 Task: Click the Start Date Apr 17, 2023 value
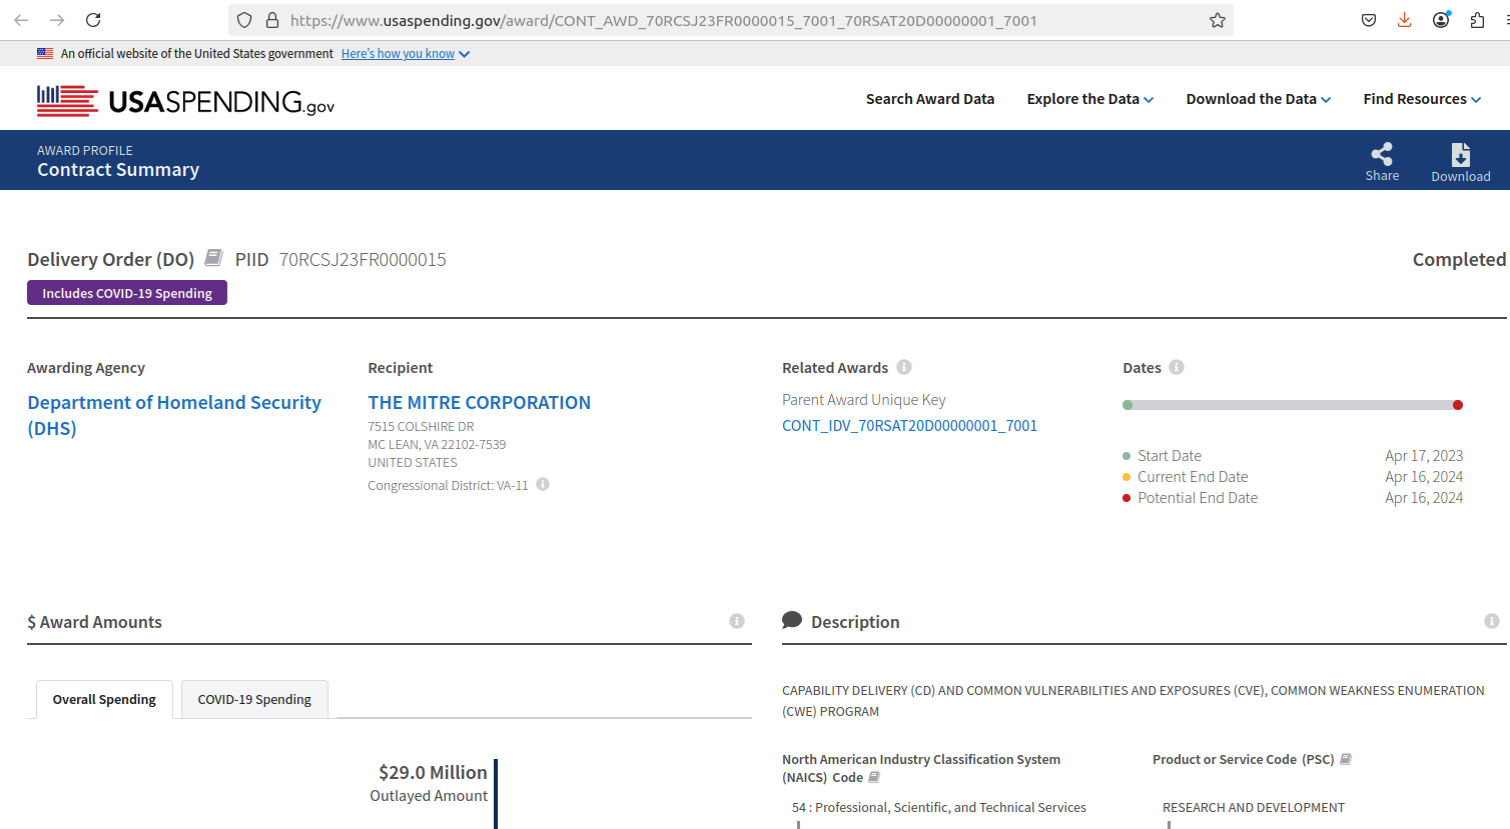point(1424,455)
